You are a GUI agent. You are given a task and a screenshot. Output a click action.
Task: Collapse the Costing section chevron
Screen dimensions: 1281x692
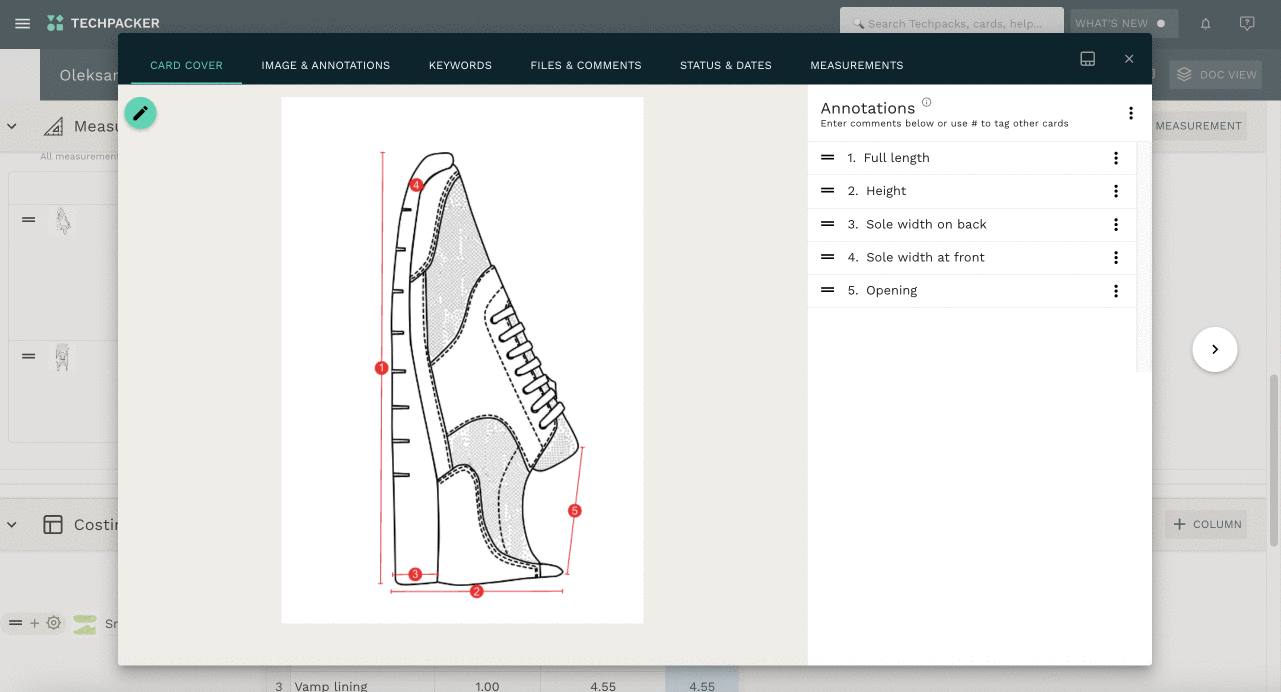[x=11, y=524]
